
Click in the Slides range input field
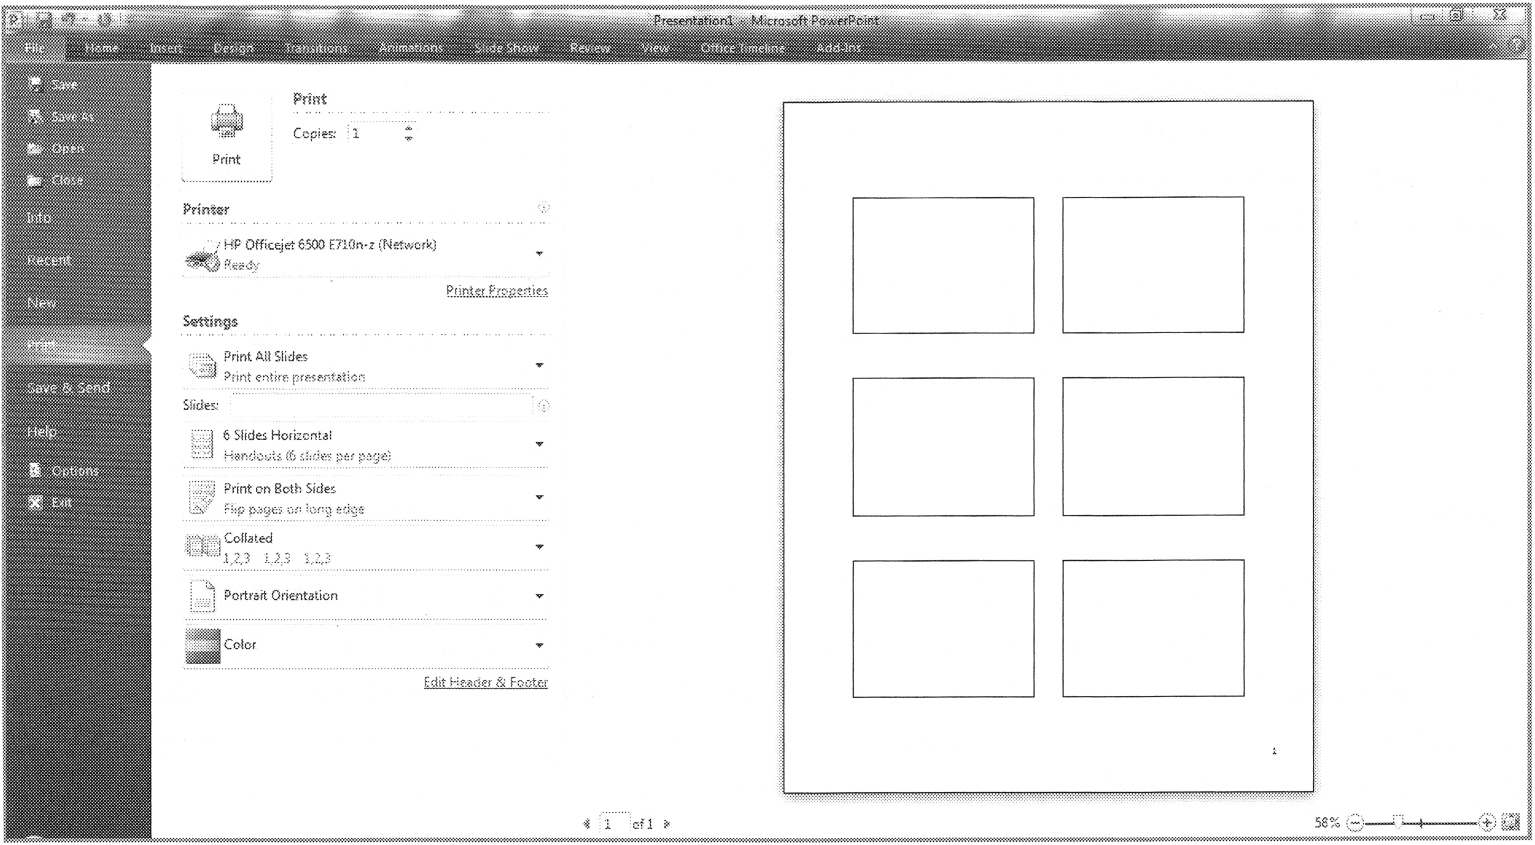pyautogui.click(x=381, y=406)
